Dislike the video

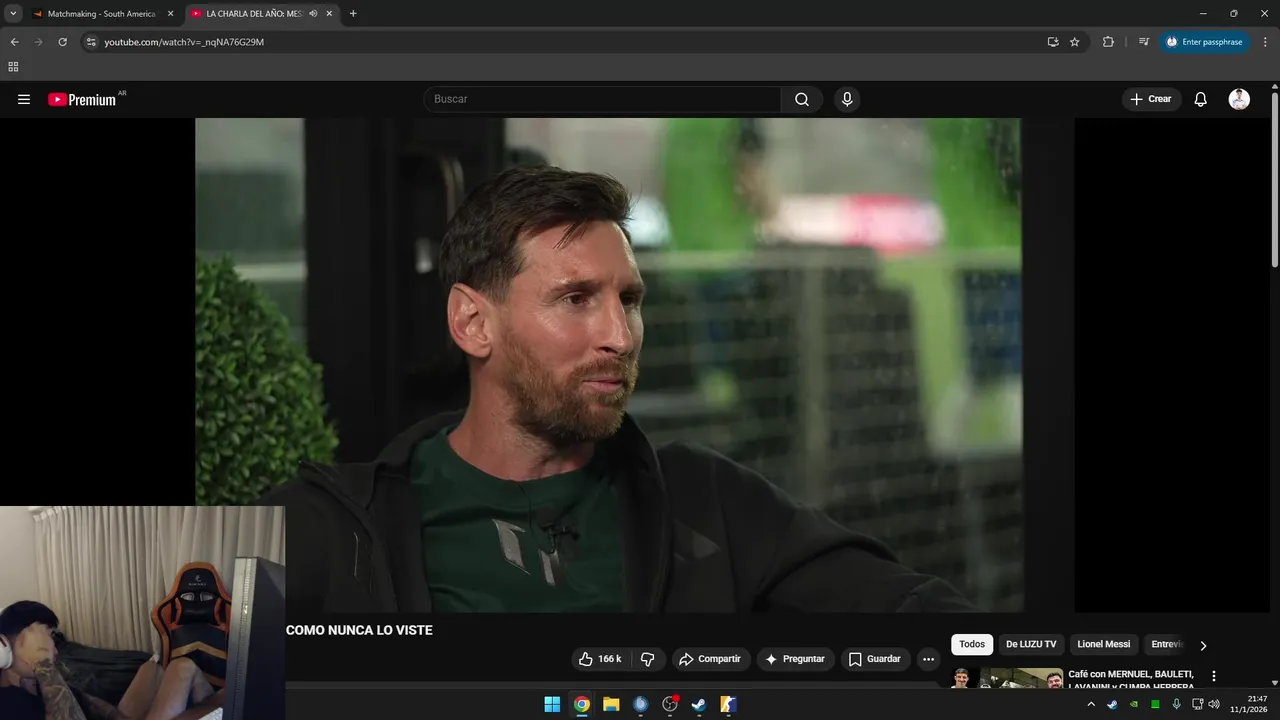[x=647, y=659]
